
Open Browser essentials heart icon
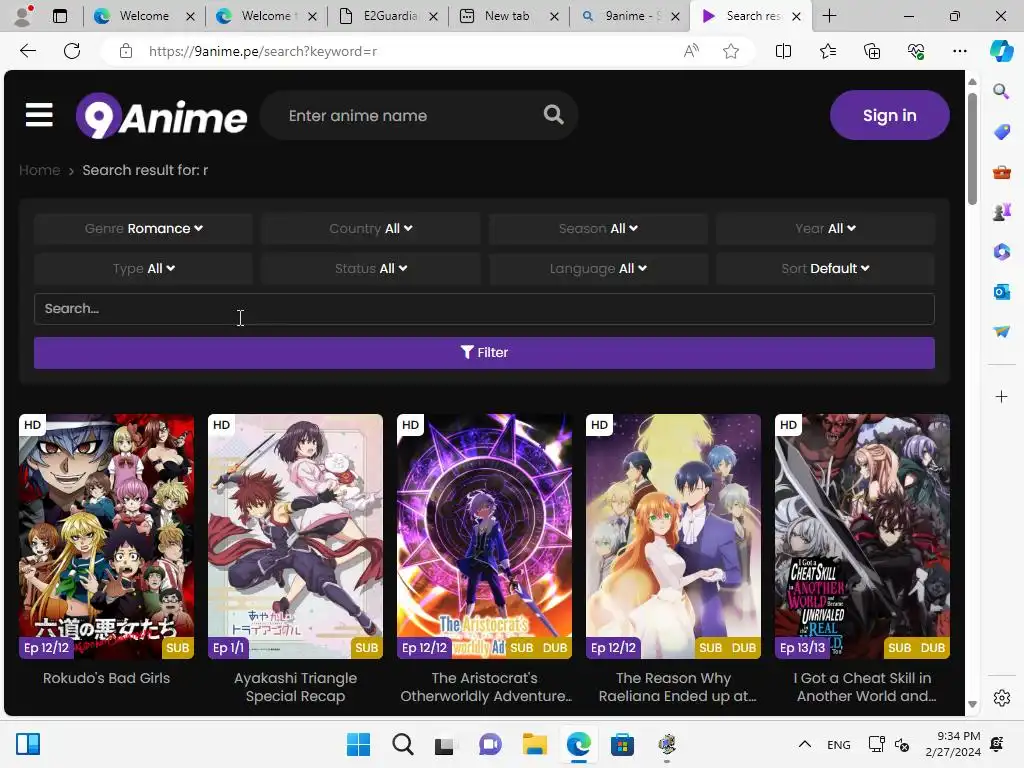coord(916,51)
